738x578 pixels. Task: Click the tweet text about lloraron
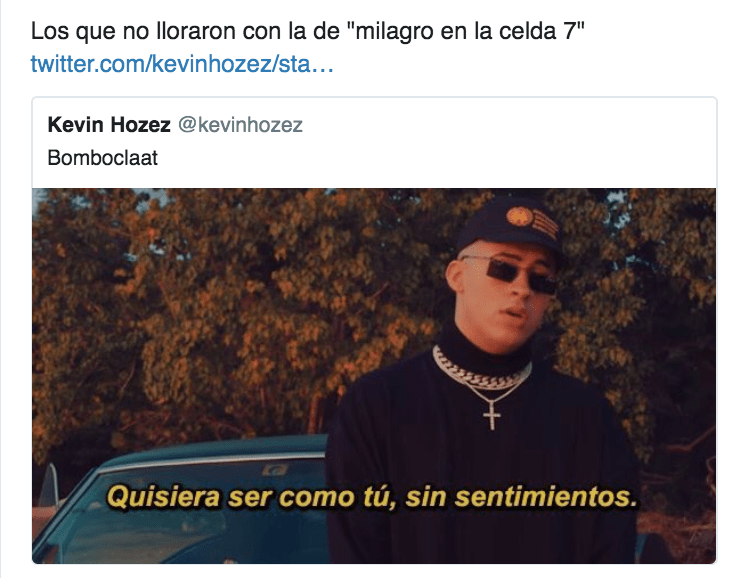pos(308,31)
